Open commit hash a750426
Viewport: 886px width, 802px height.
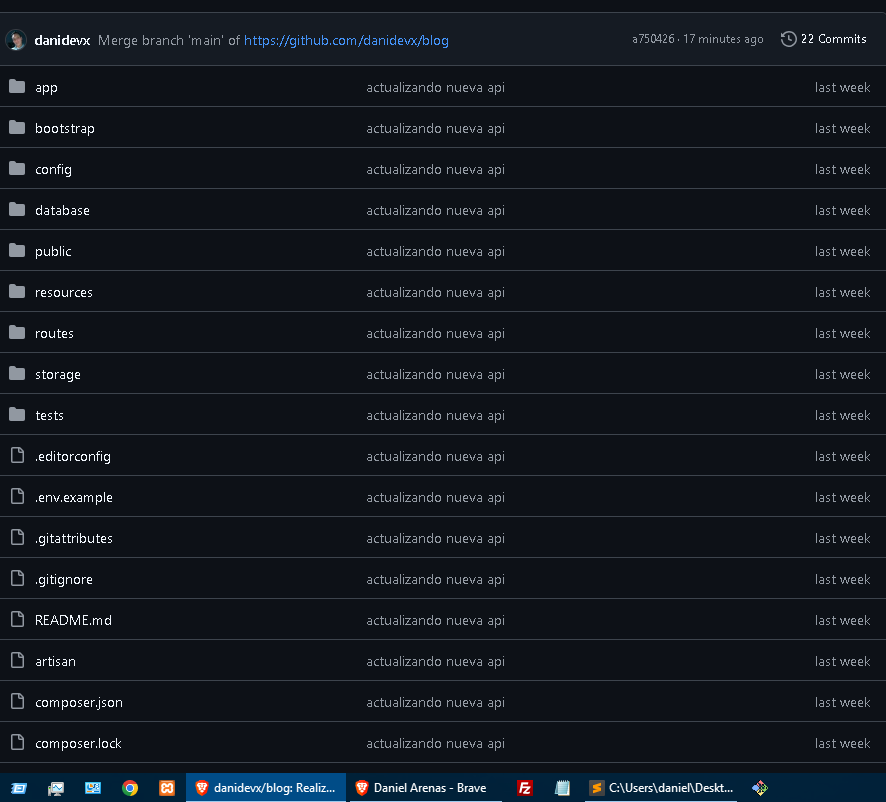tap(653, 39)
